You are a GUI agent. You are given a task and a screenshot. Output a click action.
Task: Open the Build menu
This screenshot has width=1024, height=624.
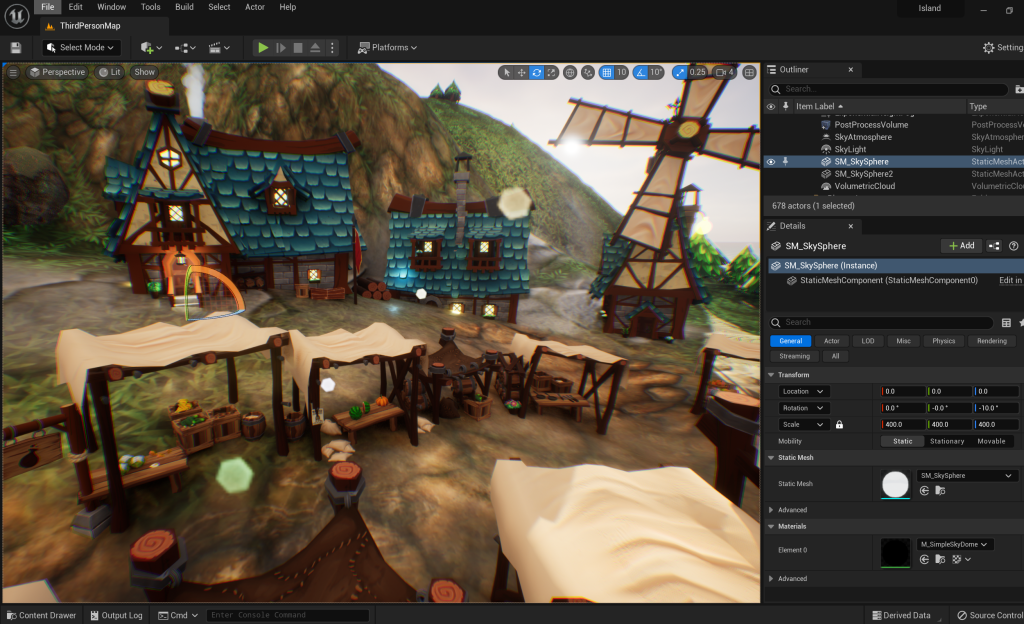(184, 7)
